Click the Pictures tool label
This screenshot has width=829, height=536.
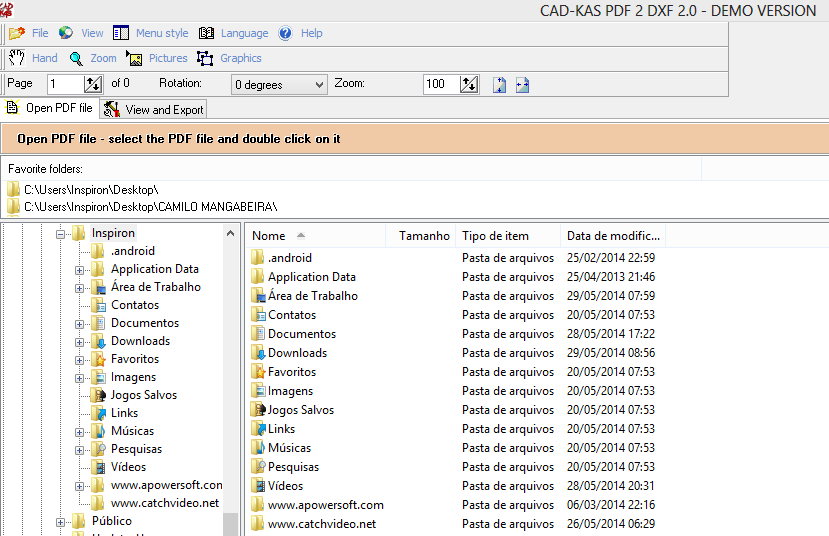tap(168, 58)
